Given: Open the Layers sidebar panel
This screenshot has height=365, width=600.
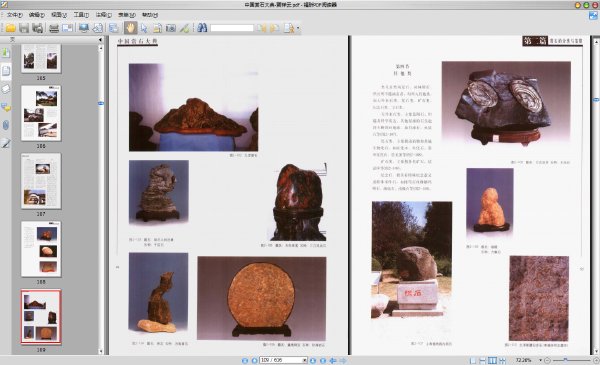Looking at the screenshot, I should [6, 89].
